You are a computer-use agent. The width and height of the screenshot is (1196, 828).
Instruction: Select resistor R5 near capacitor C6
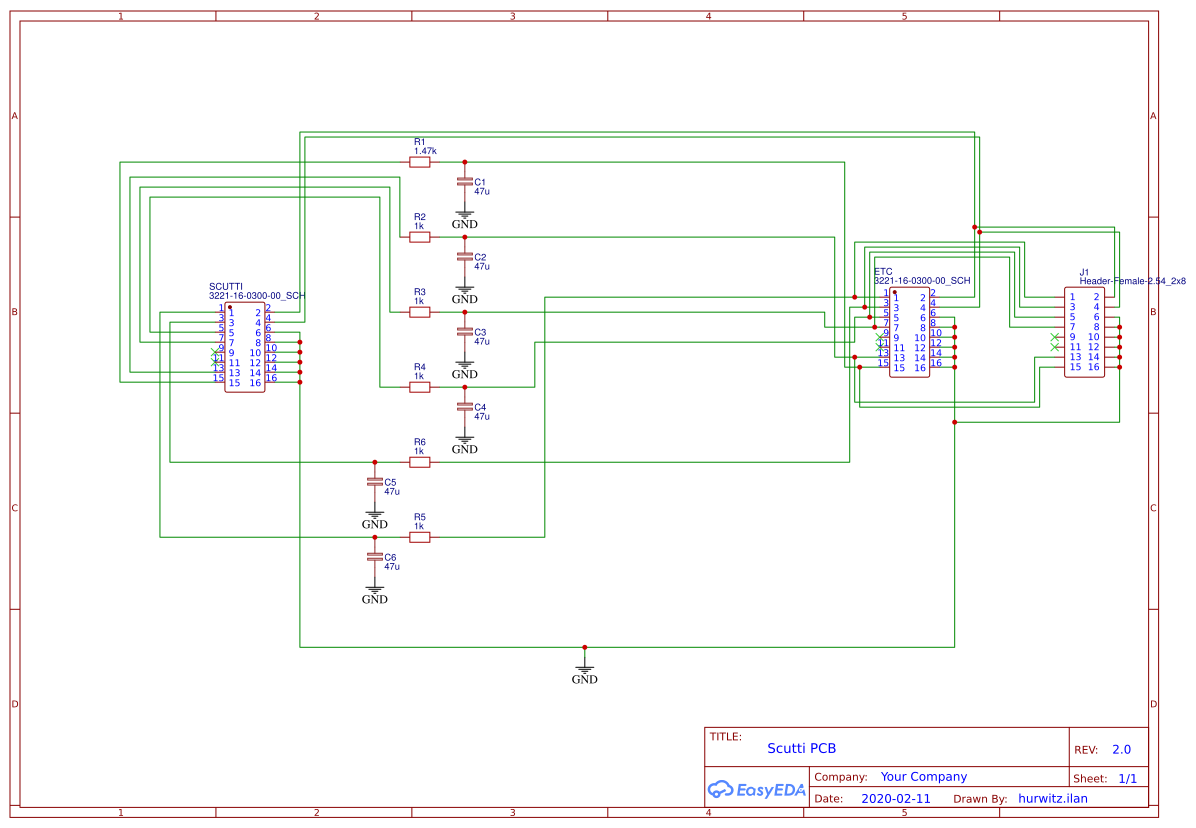point(420,536)
